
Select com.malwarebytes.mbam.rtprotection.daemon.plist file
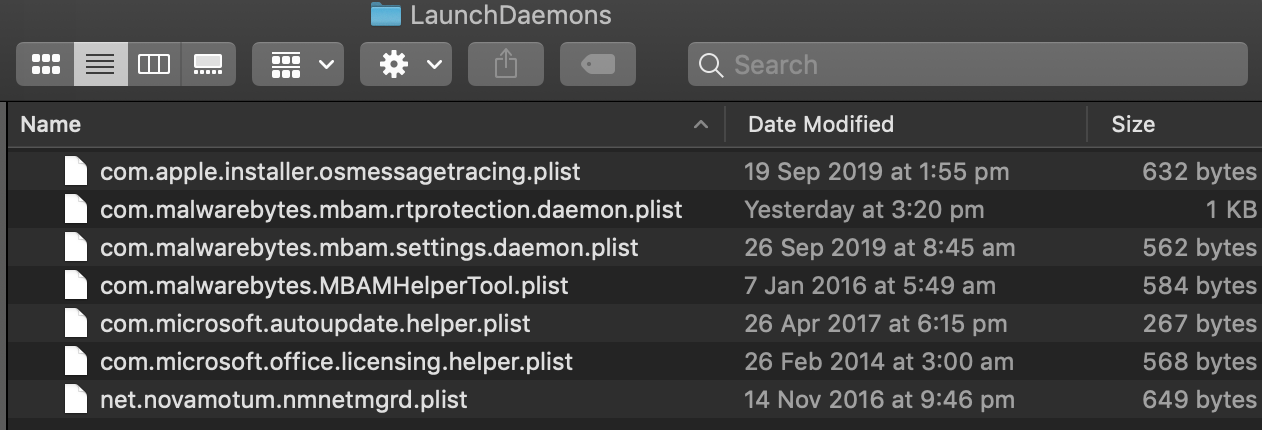391,210
